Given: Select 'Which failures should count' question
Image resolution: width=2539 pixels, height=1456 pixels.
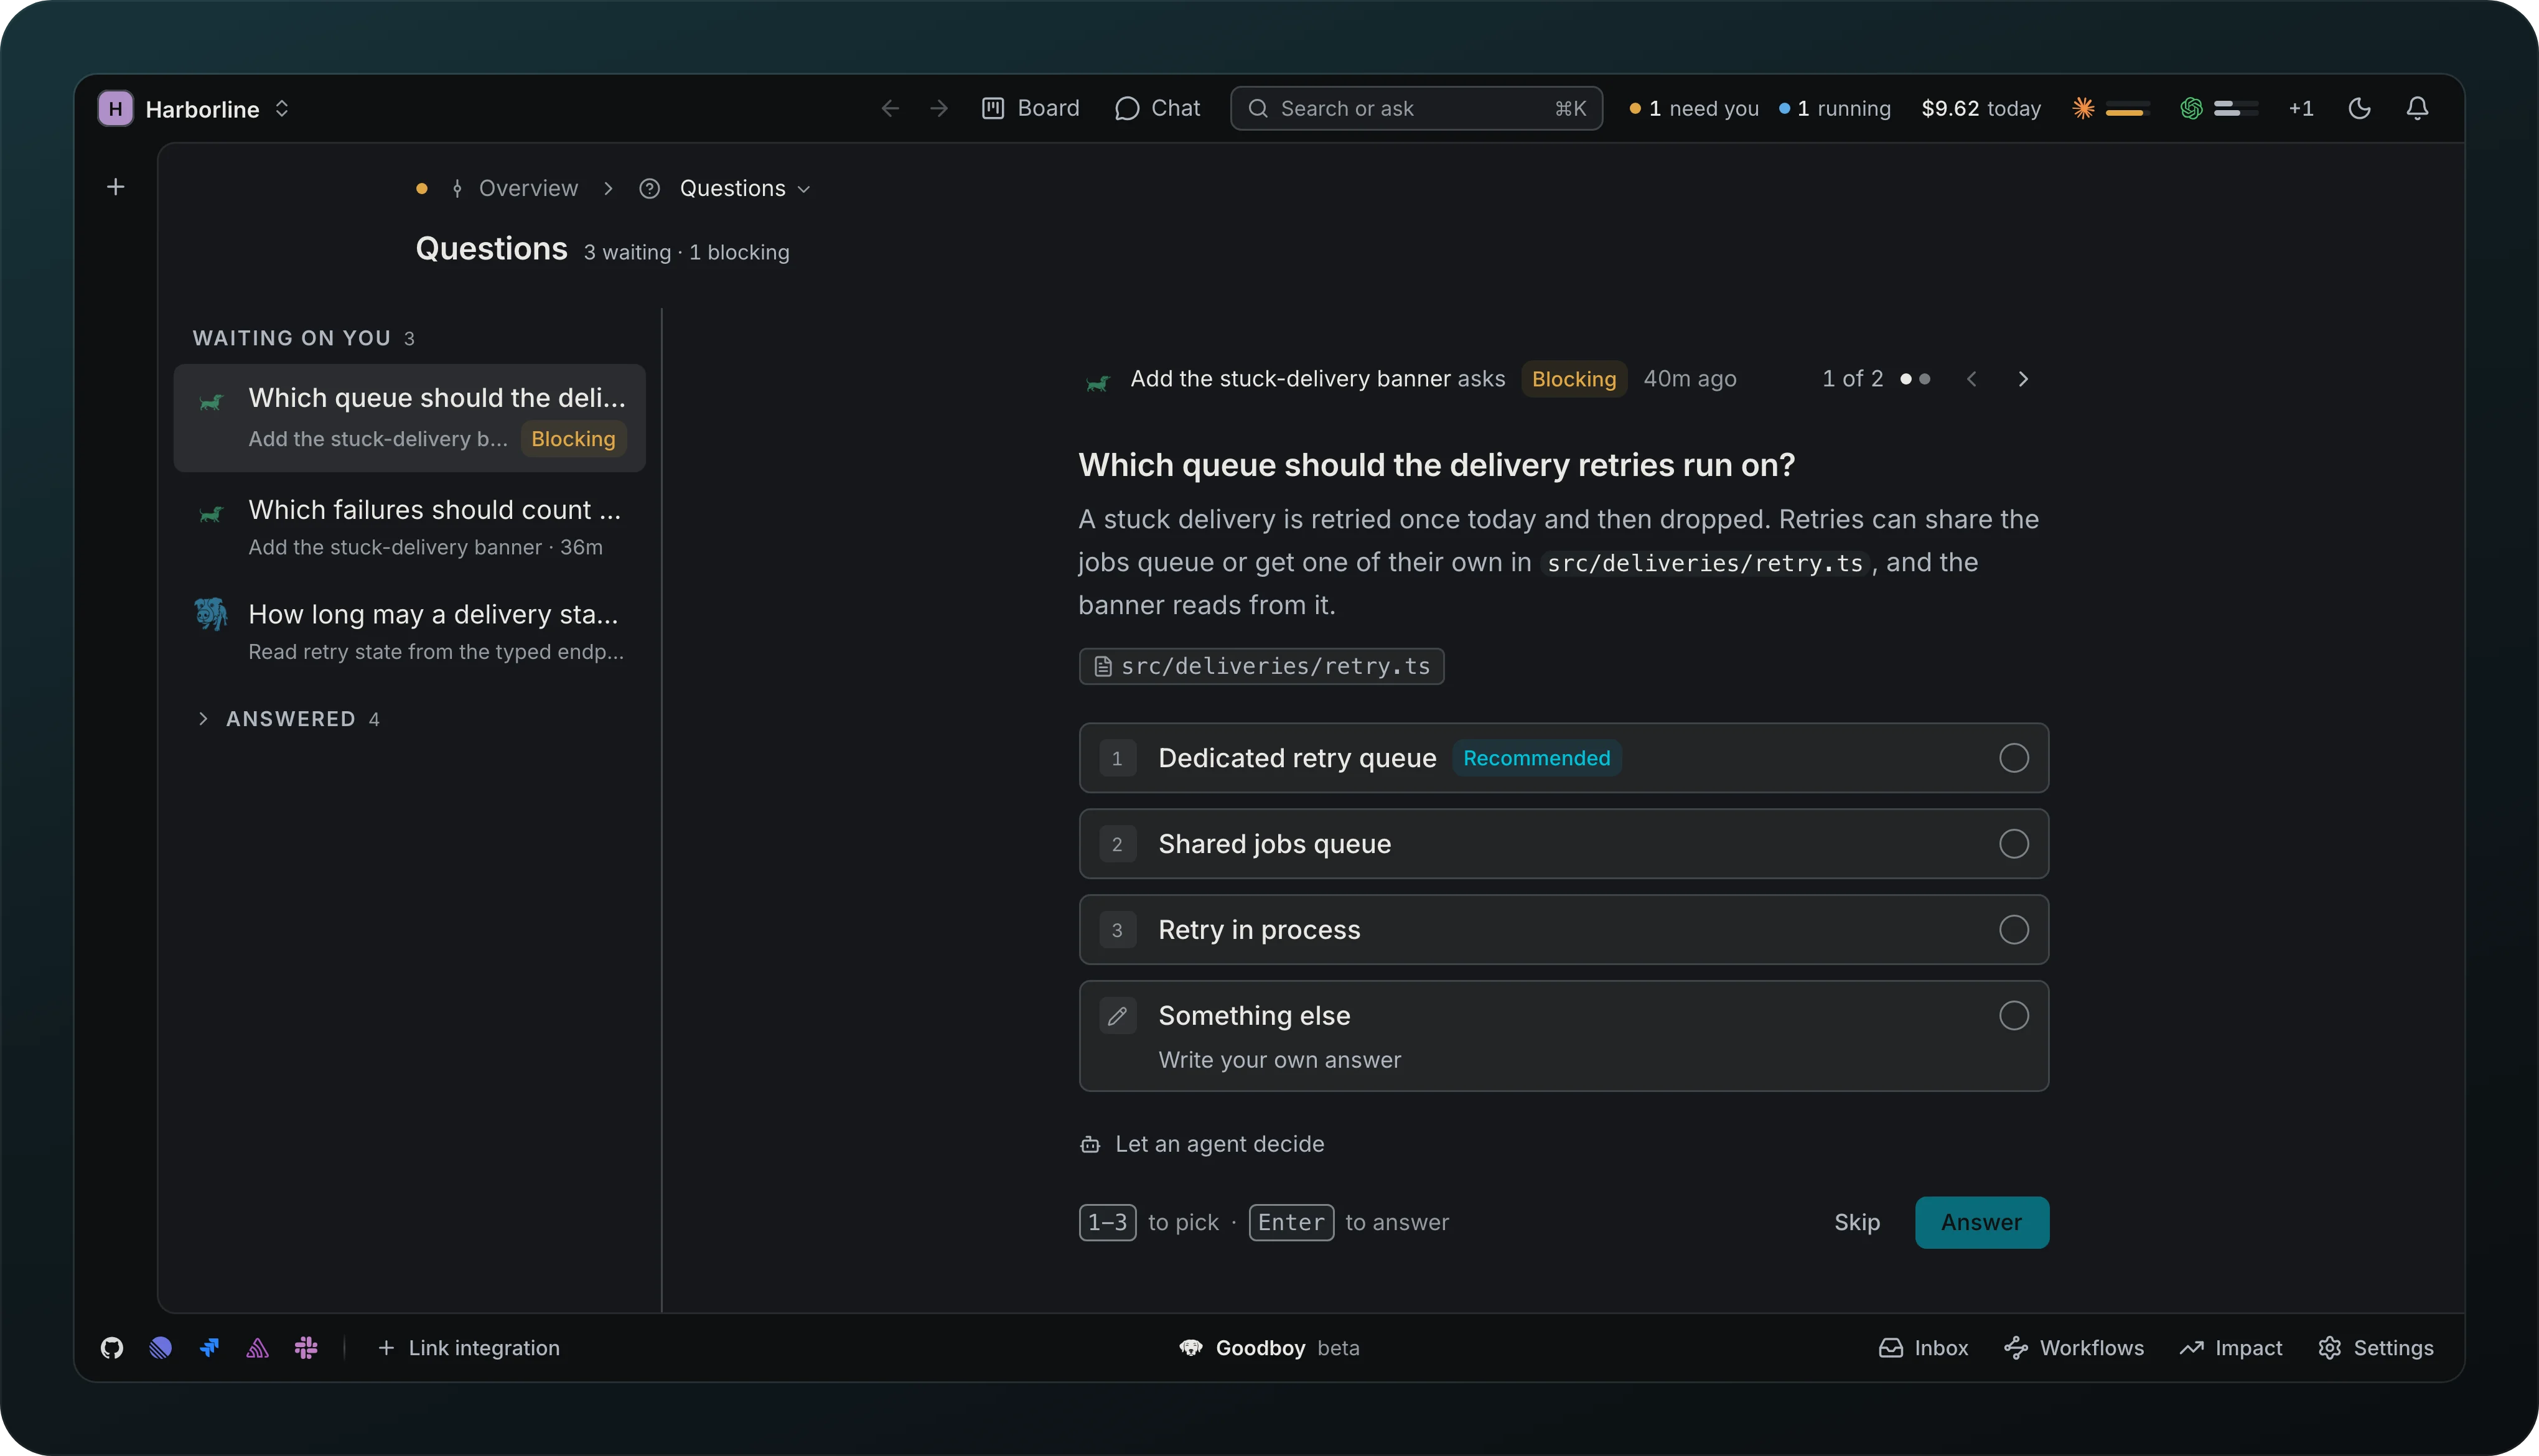Looking at the screenshot, I should pyautogui.click(x=410, y=527).
